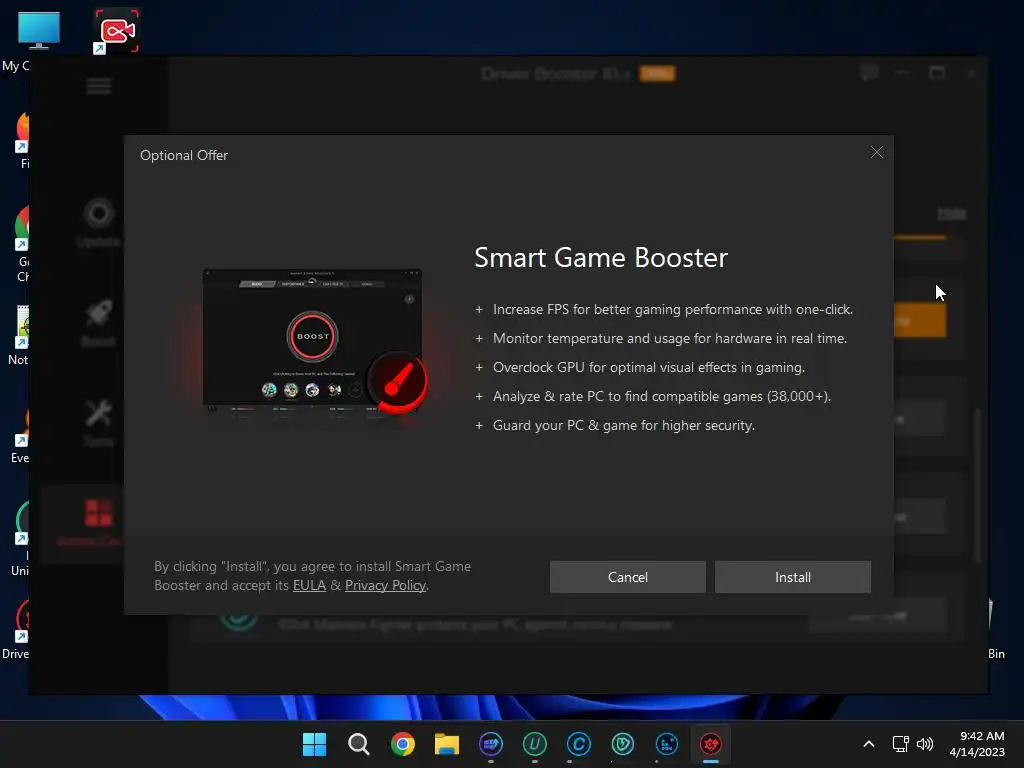Open IObit Uninstaller green U taskbar icon

[x=535, y=744]
